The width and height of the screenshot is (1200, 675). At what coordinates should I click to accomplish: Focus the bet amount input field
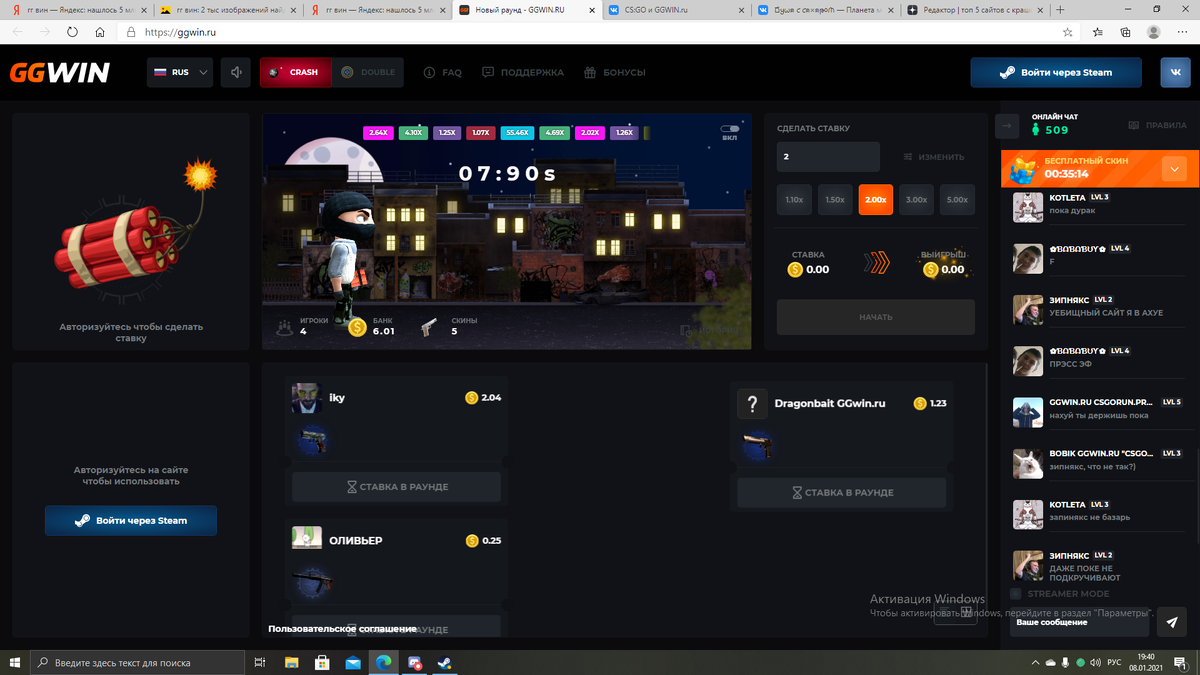[828, 157]
